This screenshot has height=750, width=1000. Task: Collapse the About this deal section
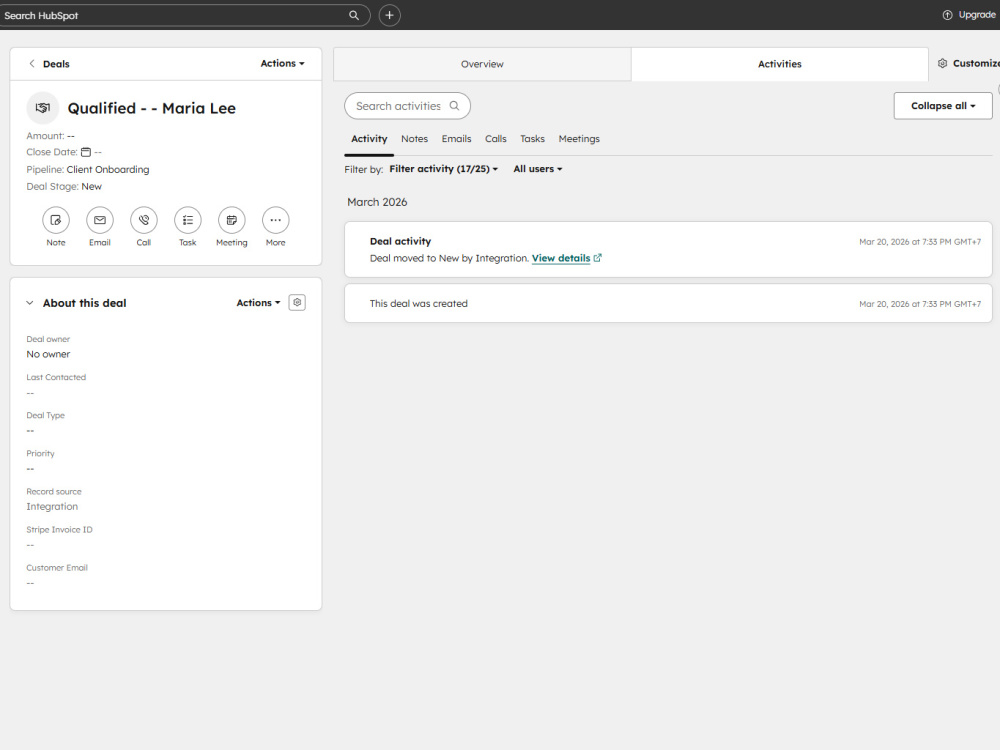[29, 303]
